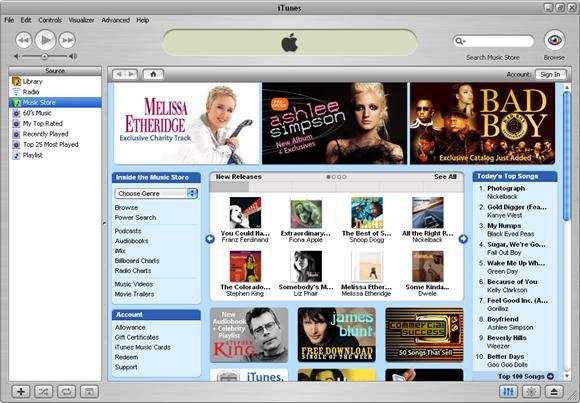Screen dimensions: 580x403
Task: Toggle the artwork viewer button
Action: (x=89, y=392)
